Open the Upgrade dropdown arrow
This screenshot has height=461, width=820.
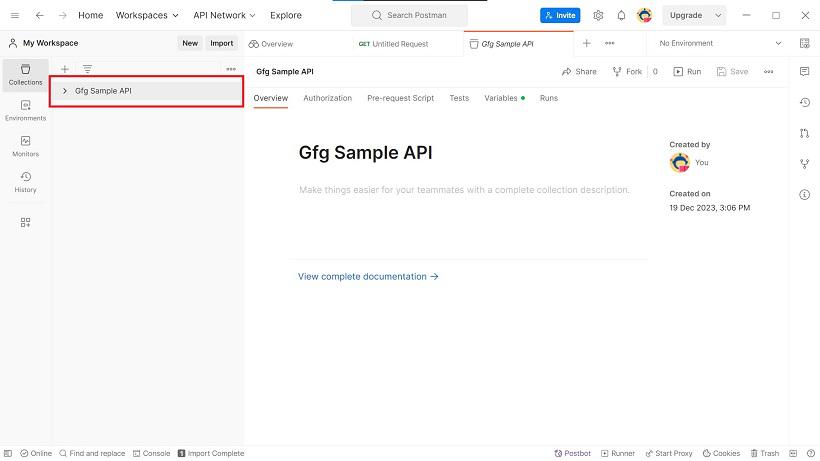tap(718, 15)
